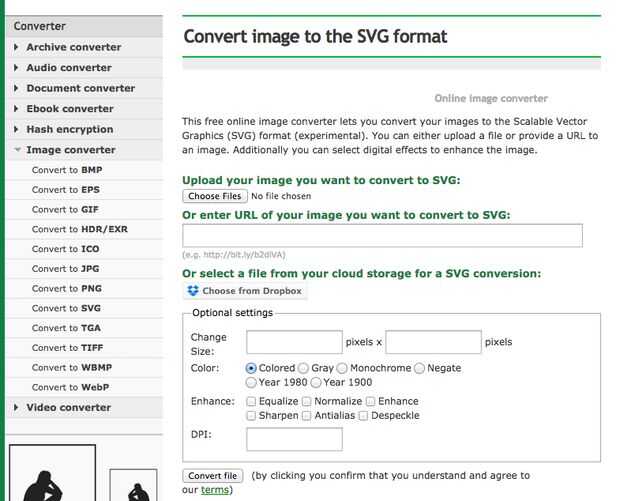The width and height of the screenshot is (620, 501).
Task: Tick the Despeckle checkbox
Action: coord(363,415)
